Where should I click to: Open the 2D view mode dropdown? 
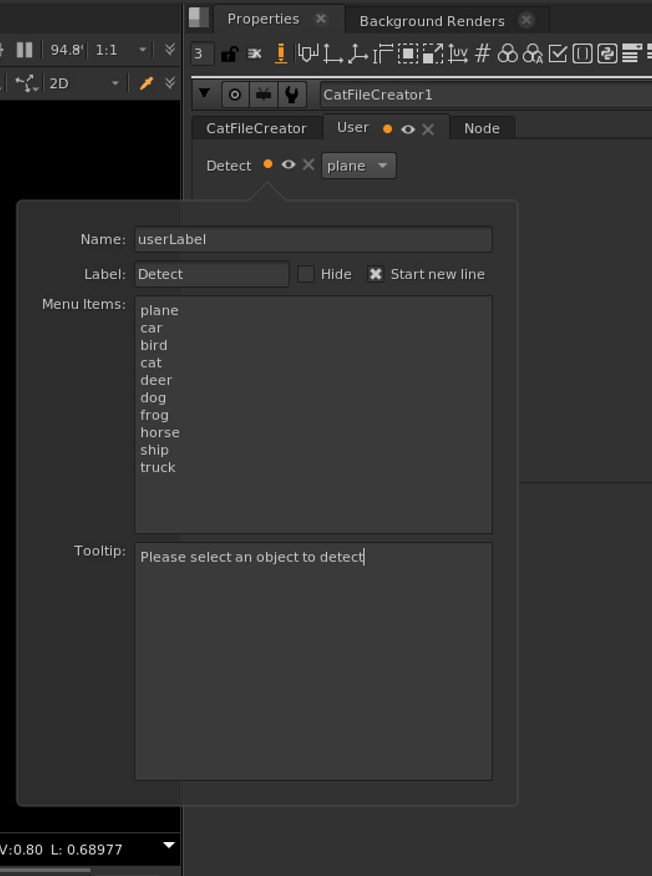pyautogui.click(x=84, y=83)
